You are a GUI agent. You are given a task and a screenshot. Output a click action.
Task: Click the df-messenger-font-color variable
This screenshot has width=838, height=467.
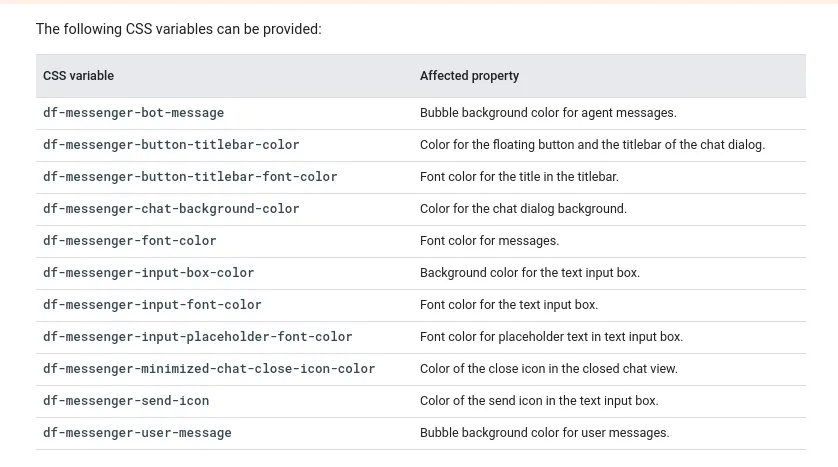[129, 241]
